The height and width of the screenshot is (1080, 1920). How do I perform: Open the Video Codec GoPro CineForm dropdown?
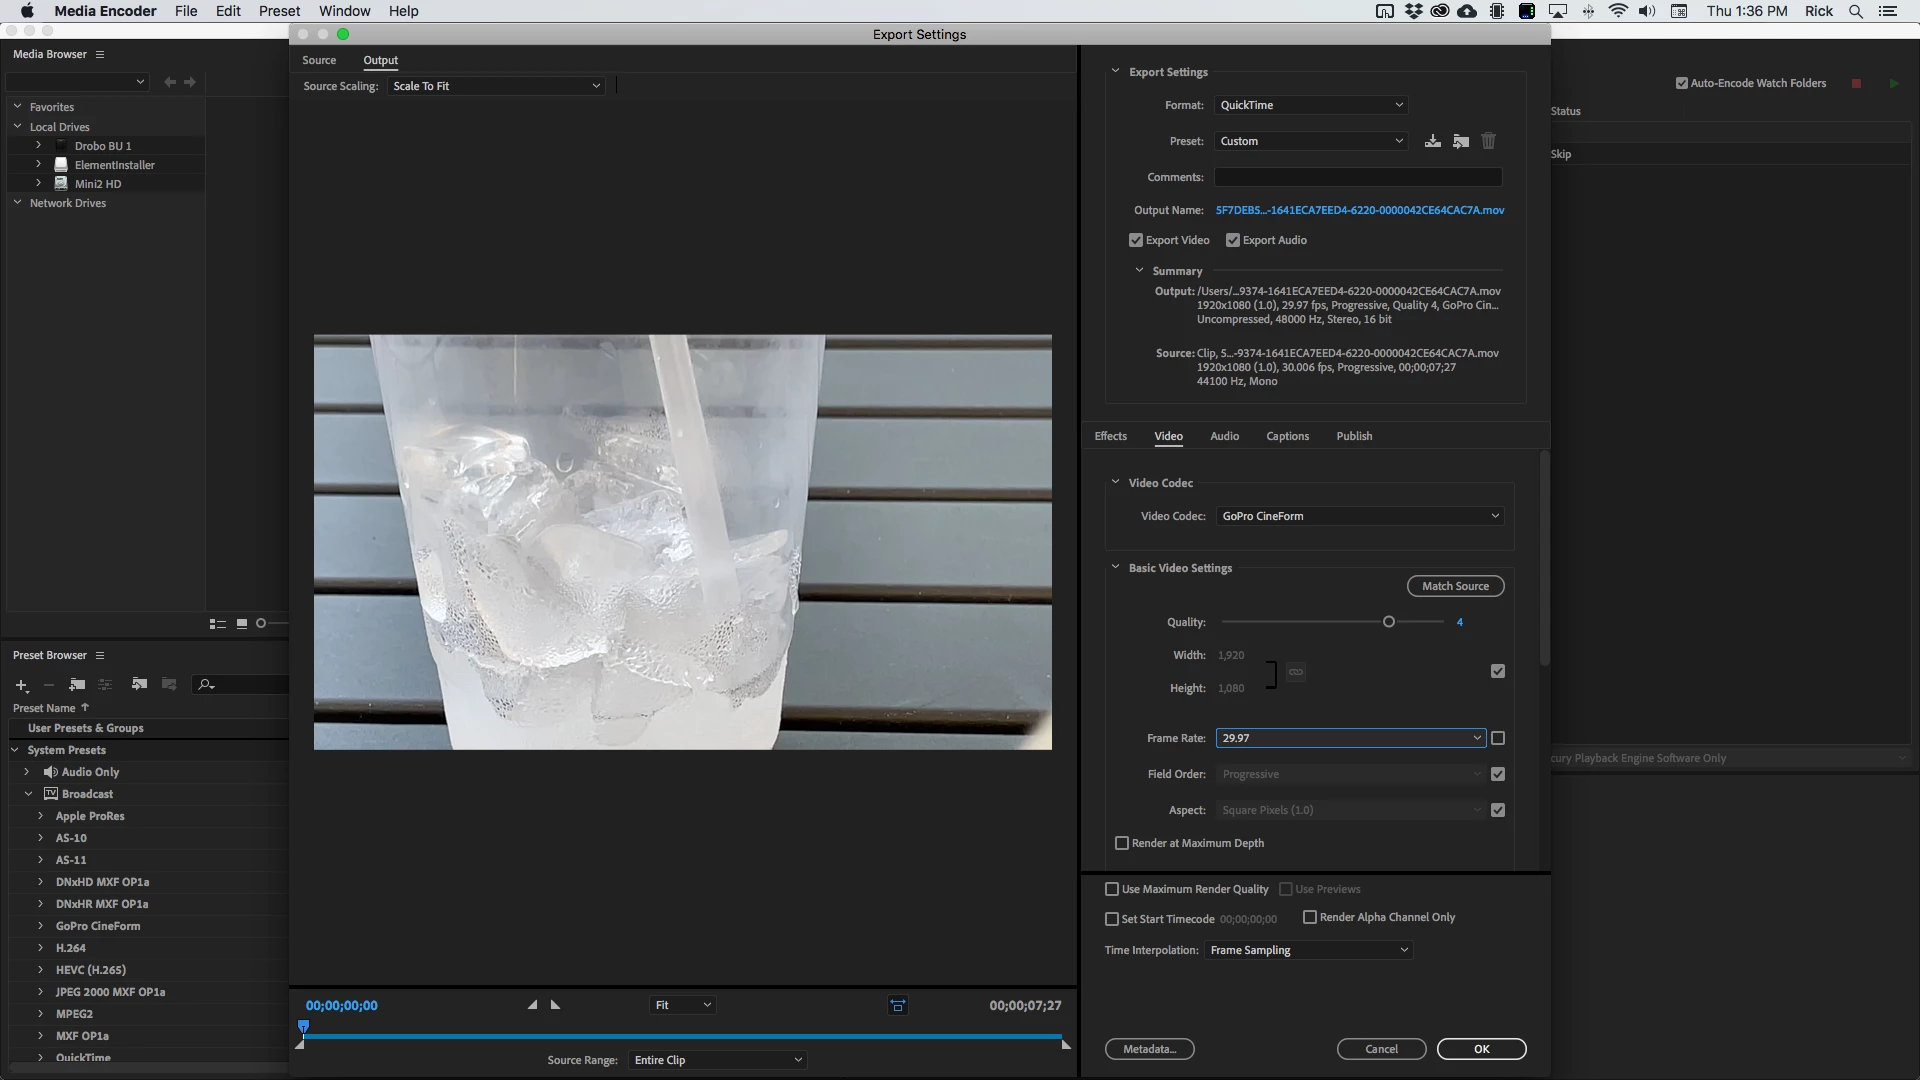(1360, 516)
